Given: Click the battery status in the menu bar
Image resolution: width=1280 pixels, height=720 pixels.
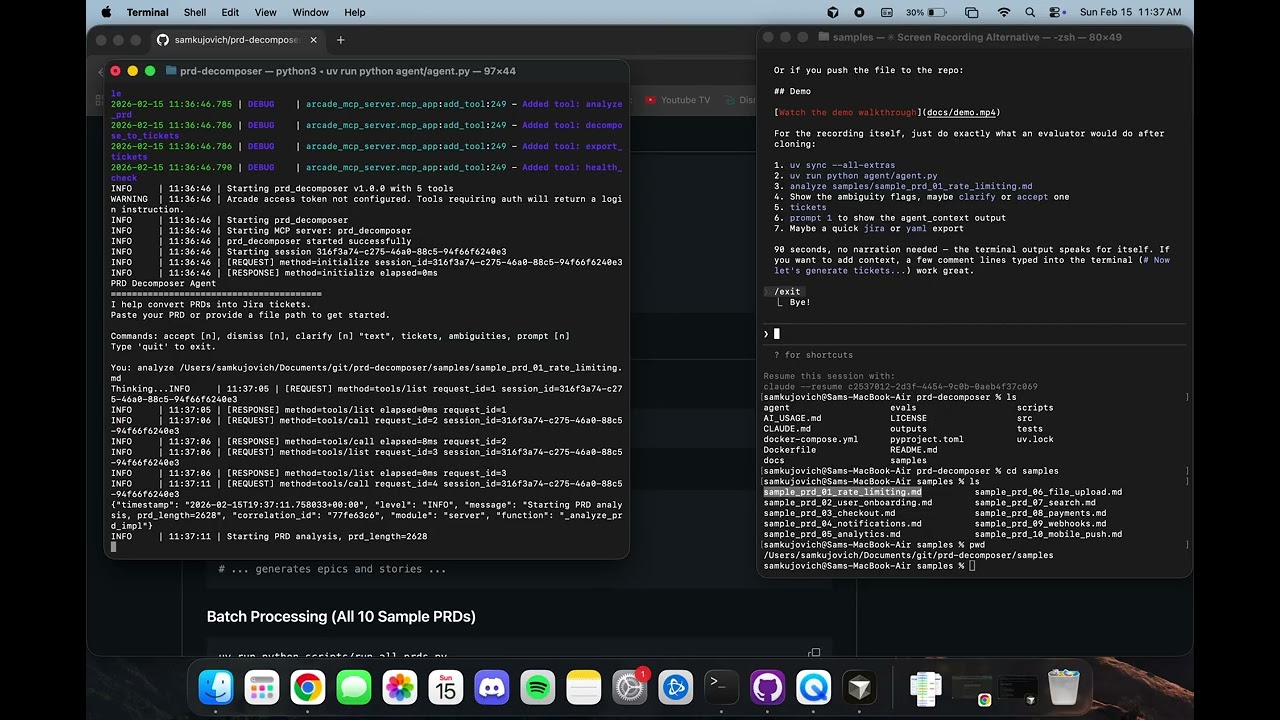Looking at the screenshot, I should coord(926,12).
